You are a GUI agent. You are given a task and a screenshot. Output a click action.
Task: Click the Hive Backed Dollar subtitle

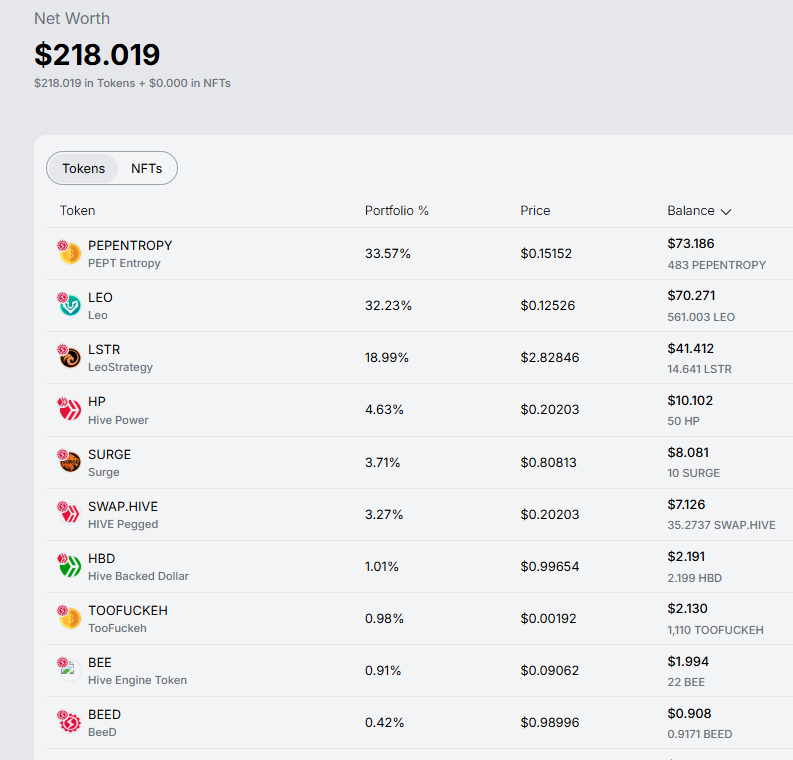point(138,576)
